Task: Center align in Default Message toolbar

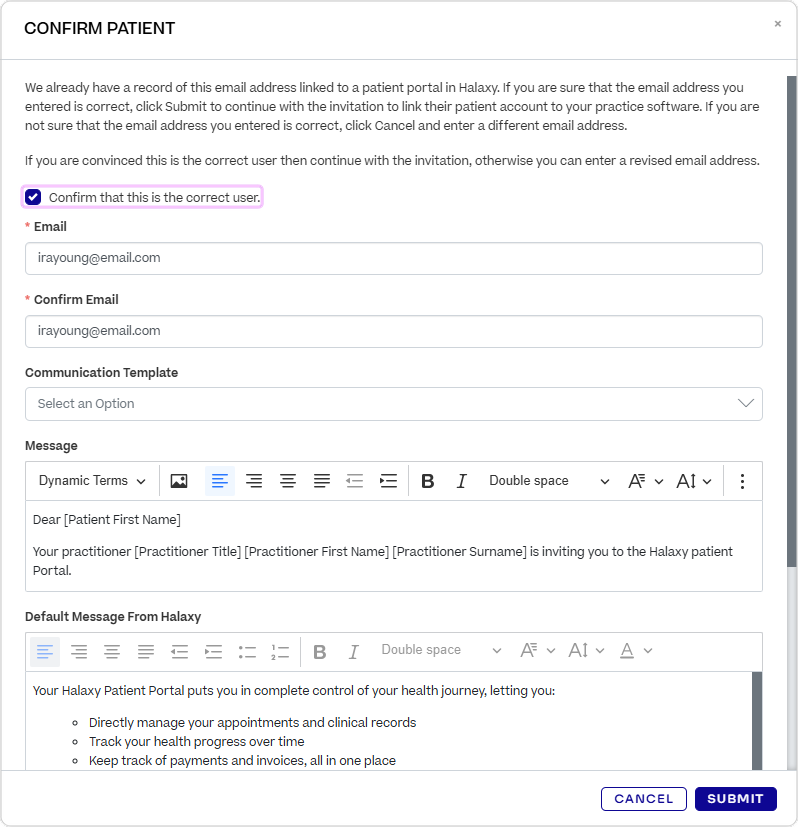Action: click(112, 652)
